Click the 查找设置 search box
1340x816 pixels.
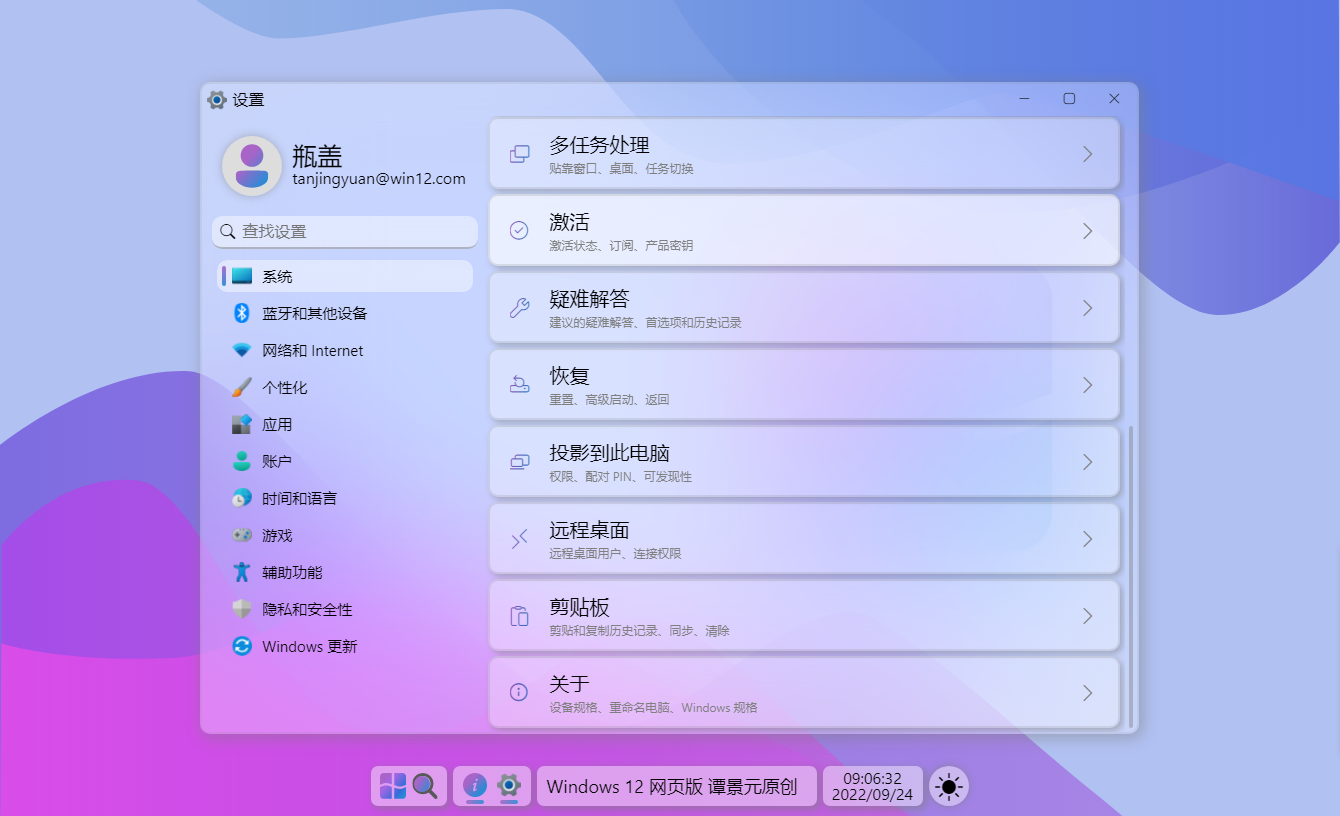[x=345, y=231]
